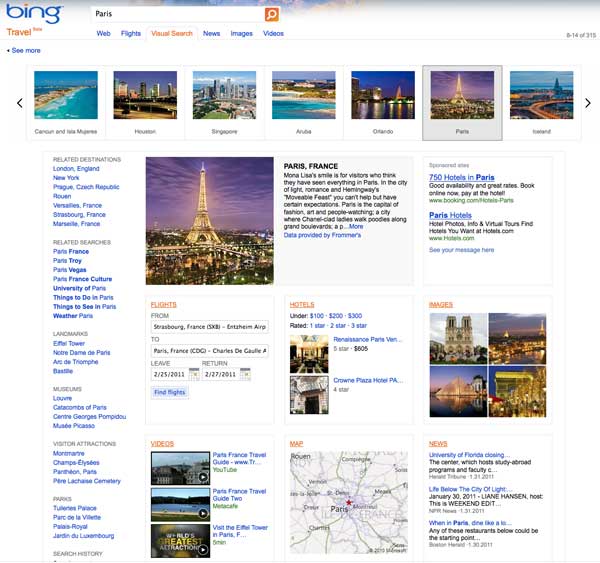600x563 pixels.
Task: Advance carousel with the right arrow
Action: (x=587, y=102)
